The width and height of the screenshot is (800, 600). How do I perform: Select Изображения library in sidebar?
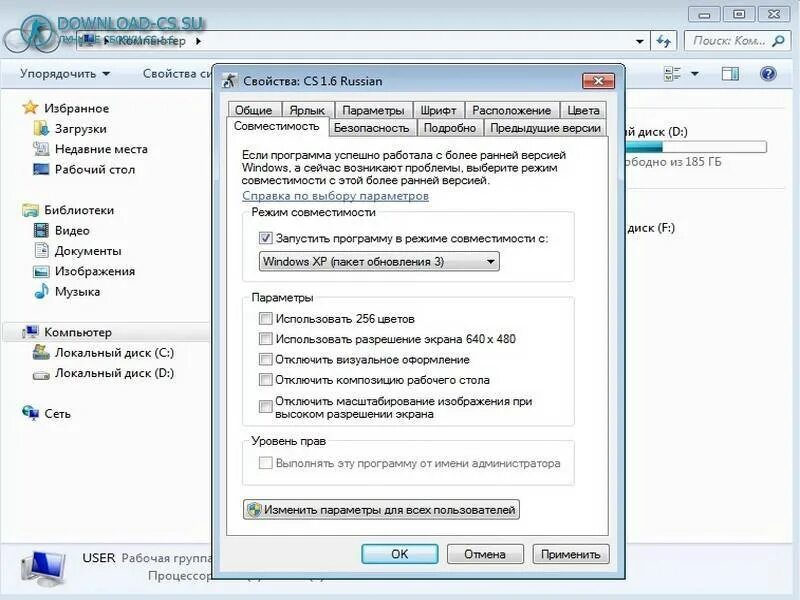pos(95,271)
